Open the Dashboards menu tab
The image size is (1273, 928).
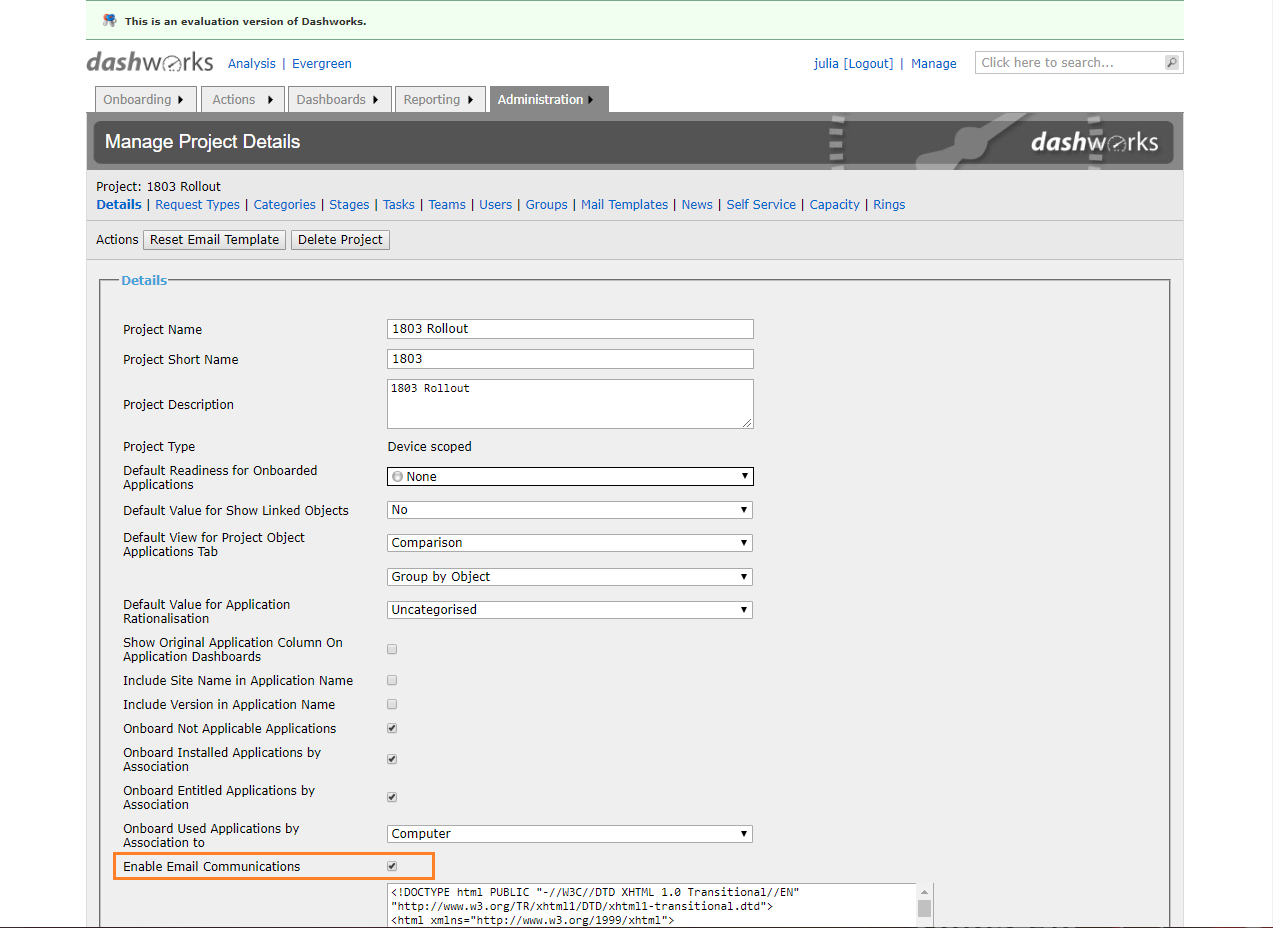coord(339,99)
